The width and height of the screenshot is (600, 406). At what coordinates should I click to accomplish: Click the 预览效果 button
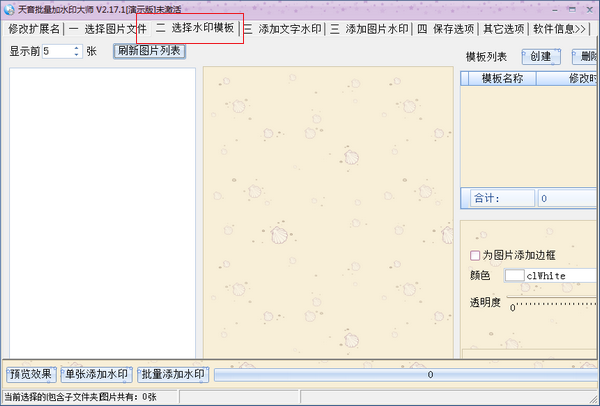click(x=31, y=374)
